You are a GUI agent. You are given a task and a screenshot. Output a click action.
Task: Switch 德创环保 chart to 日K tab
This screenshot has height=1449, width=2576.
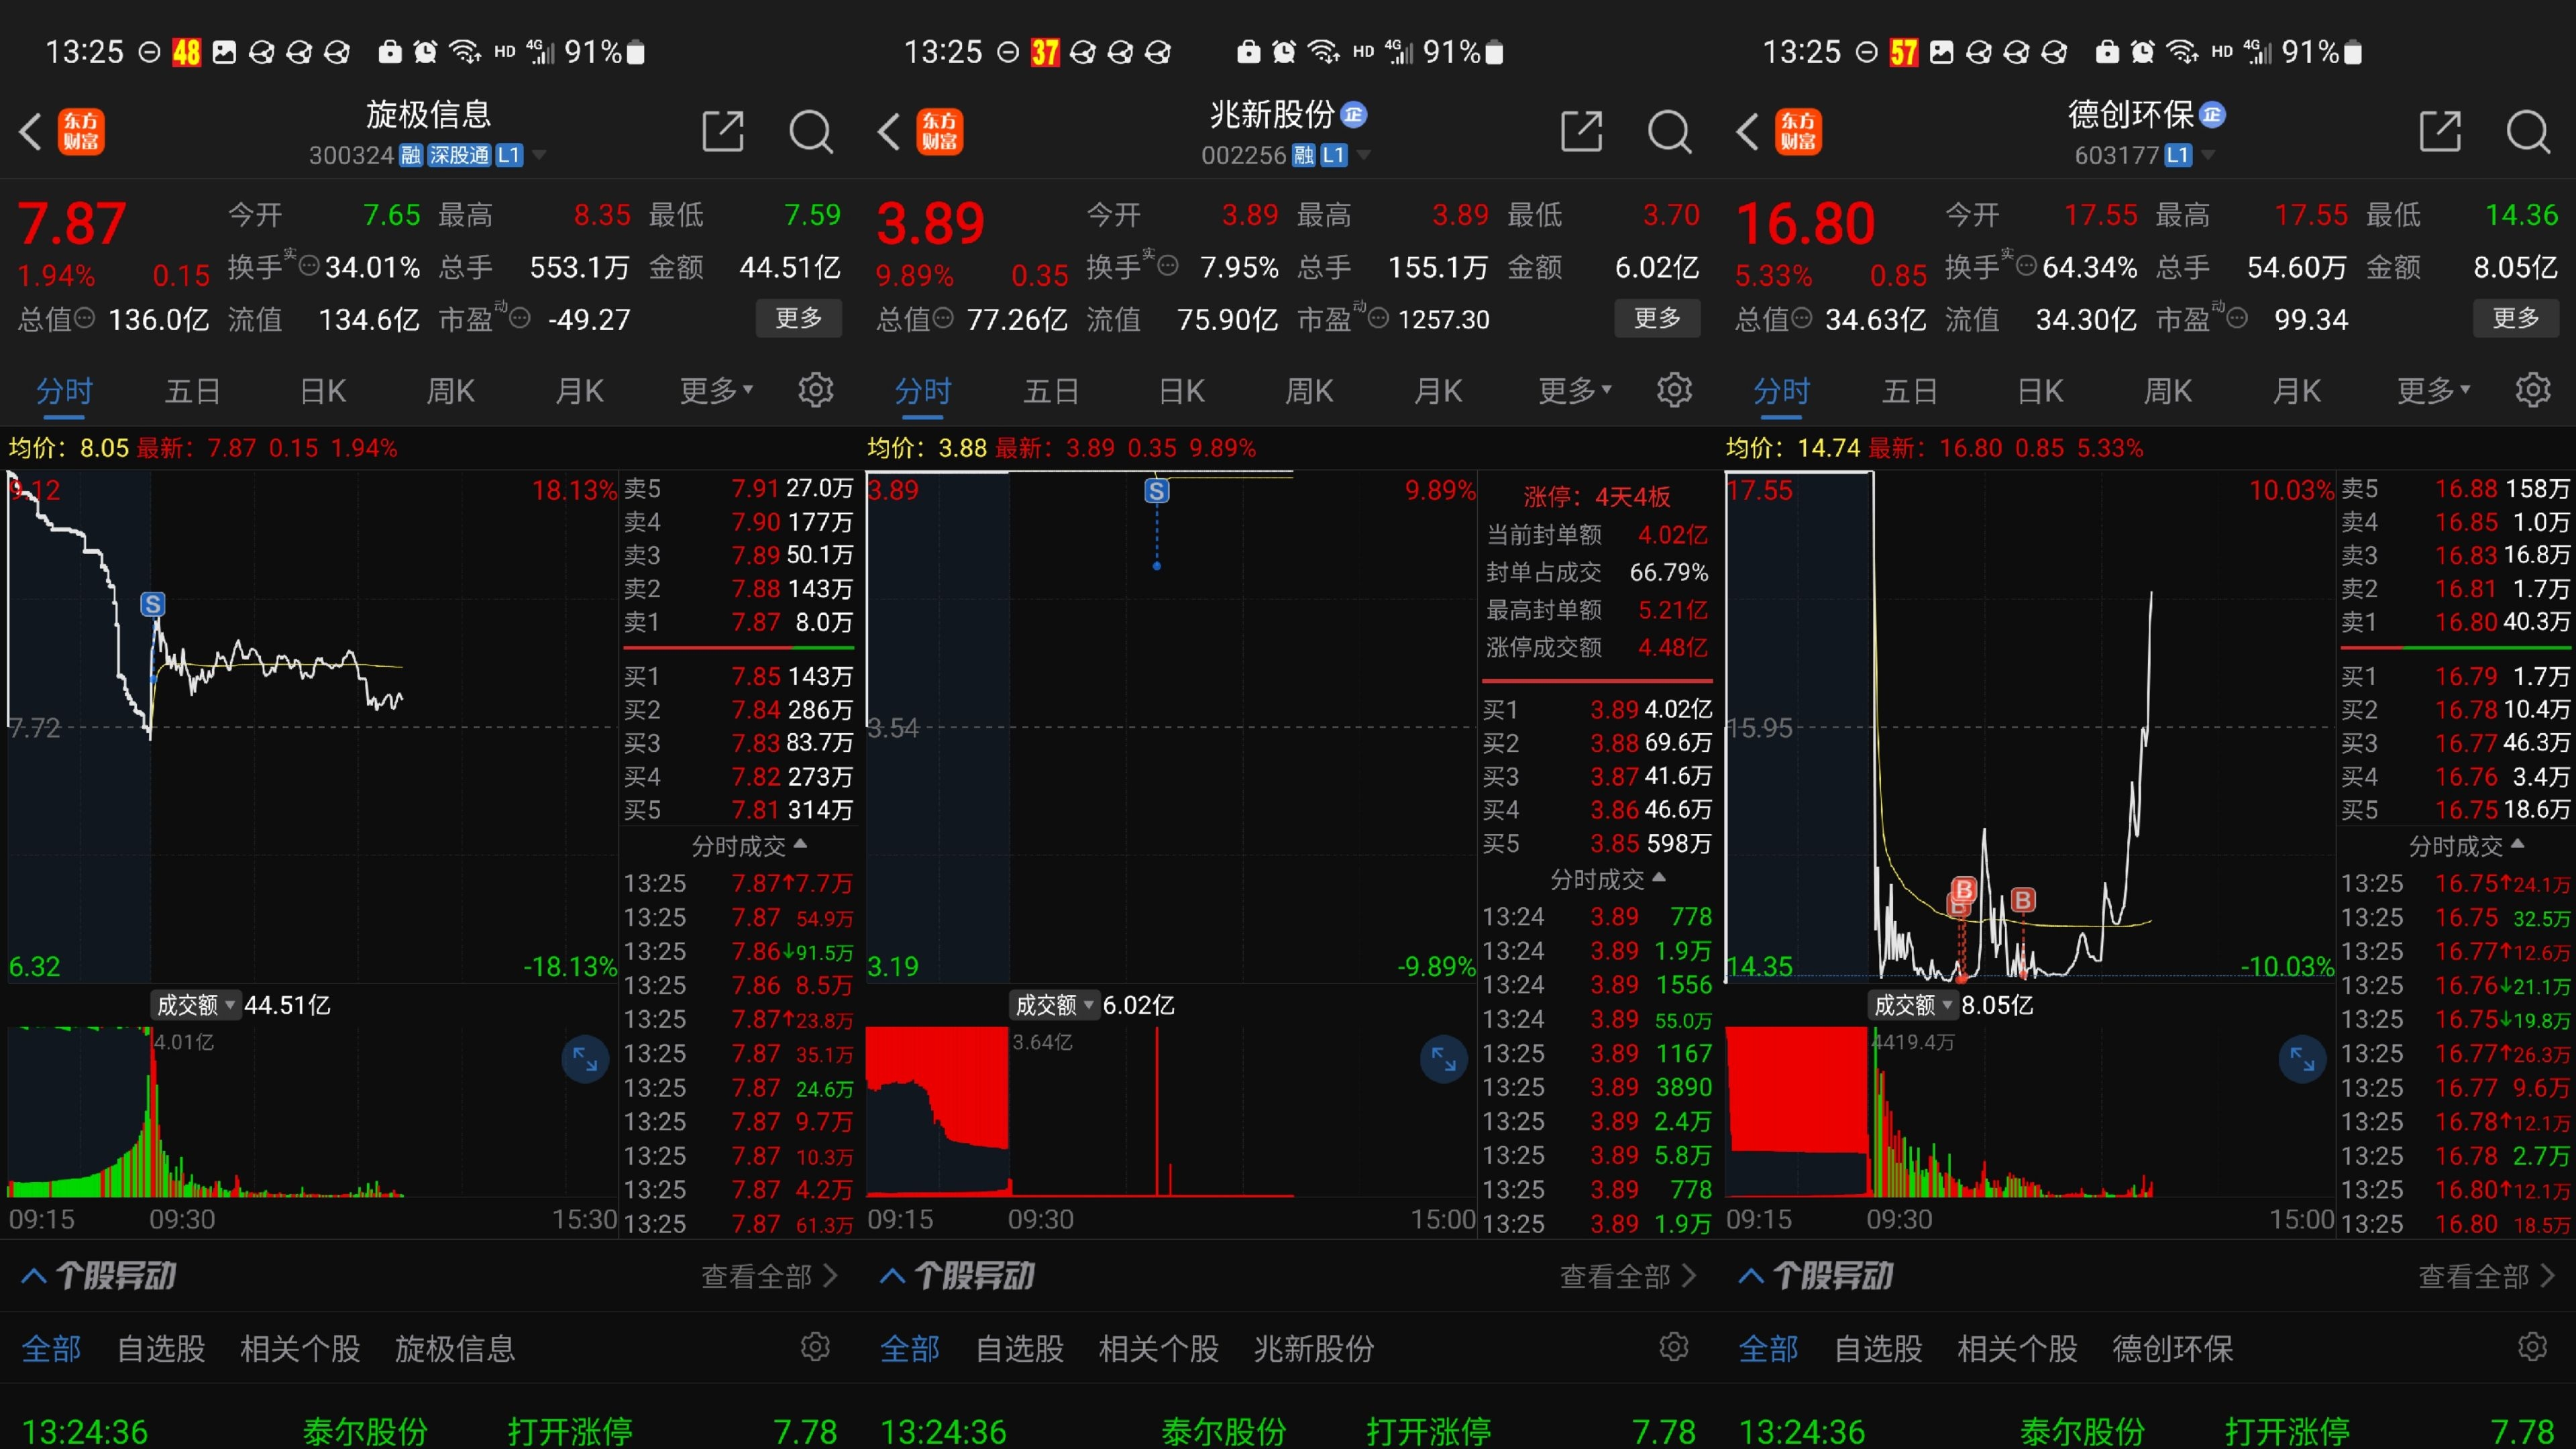click(2040, 390)
